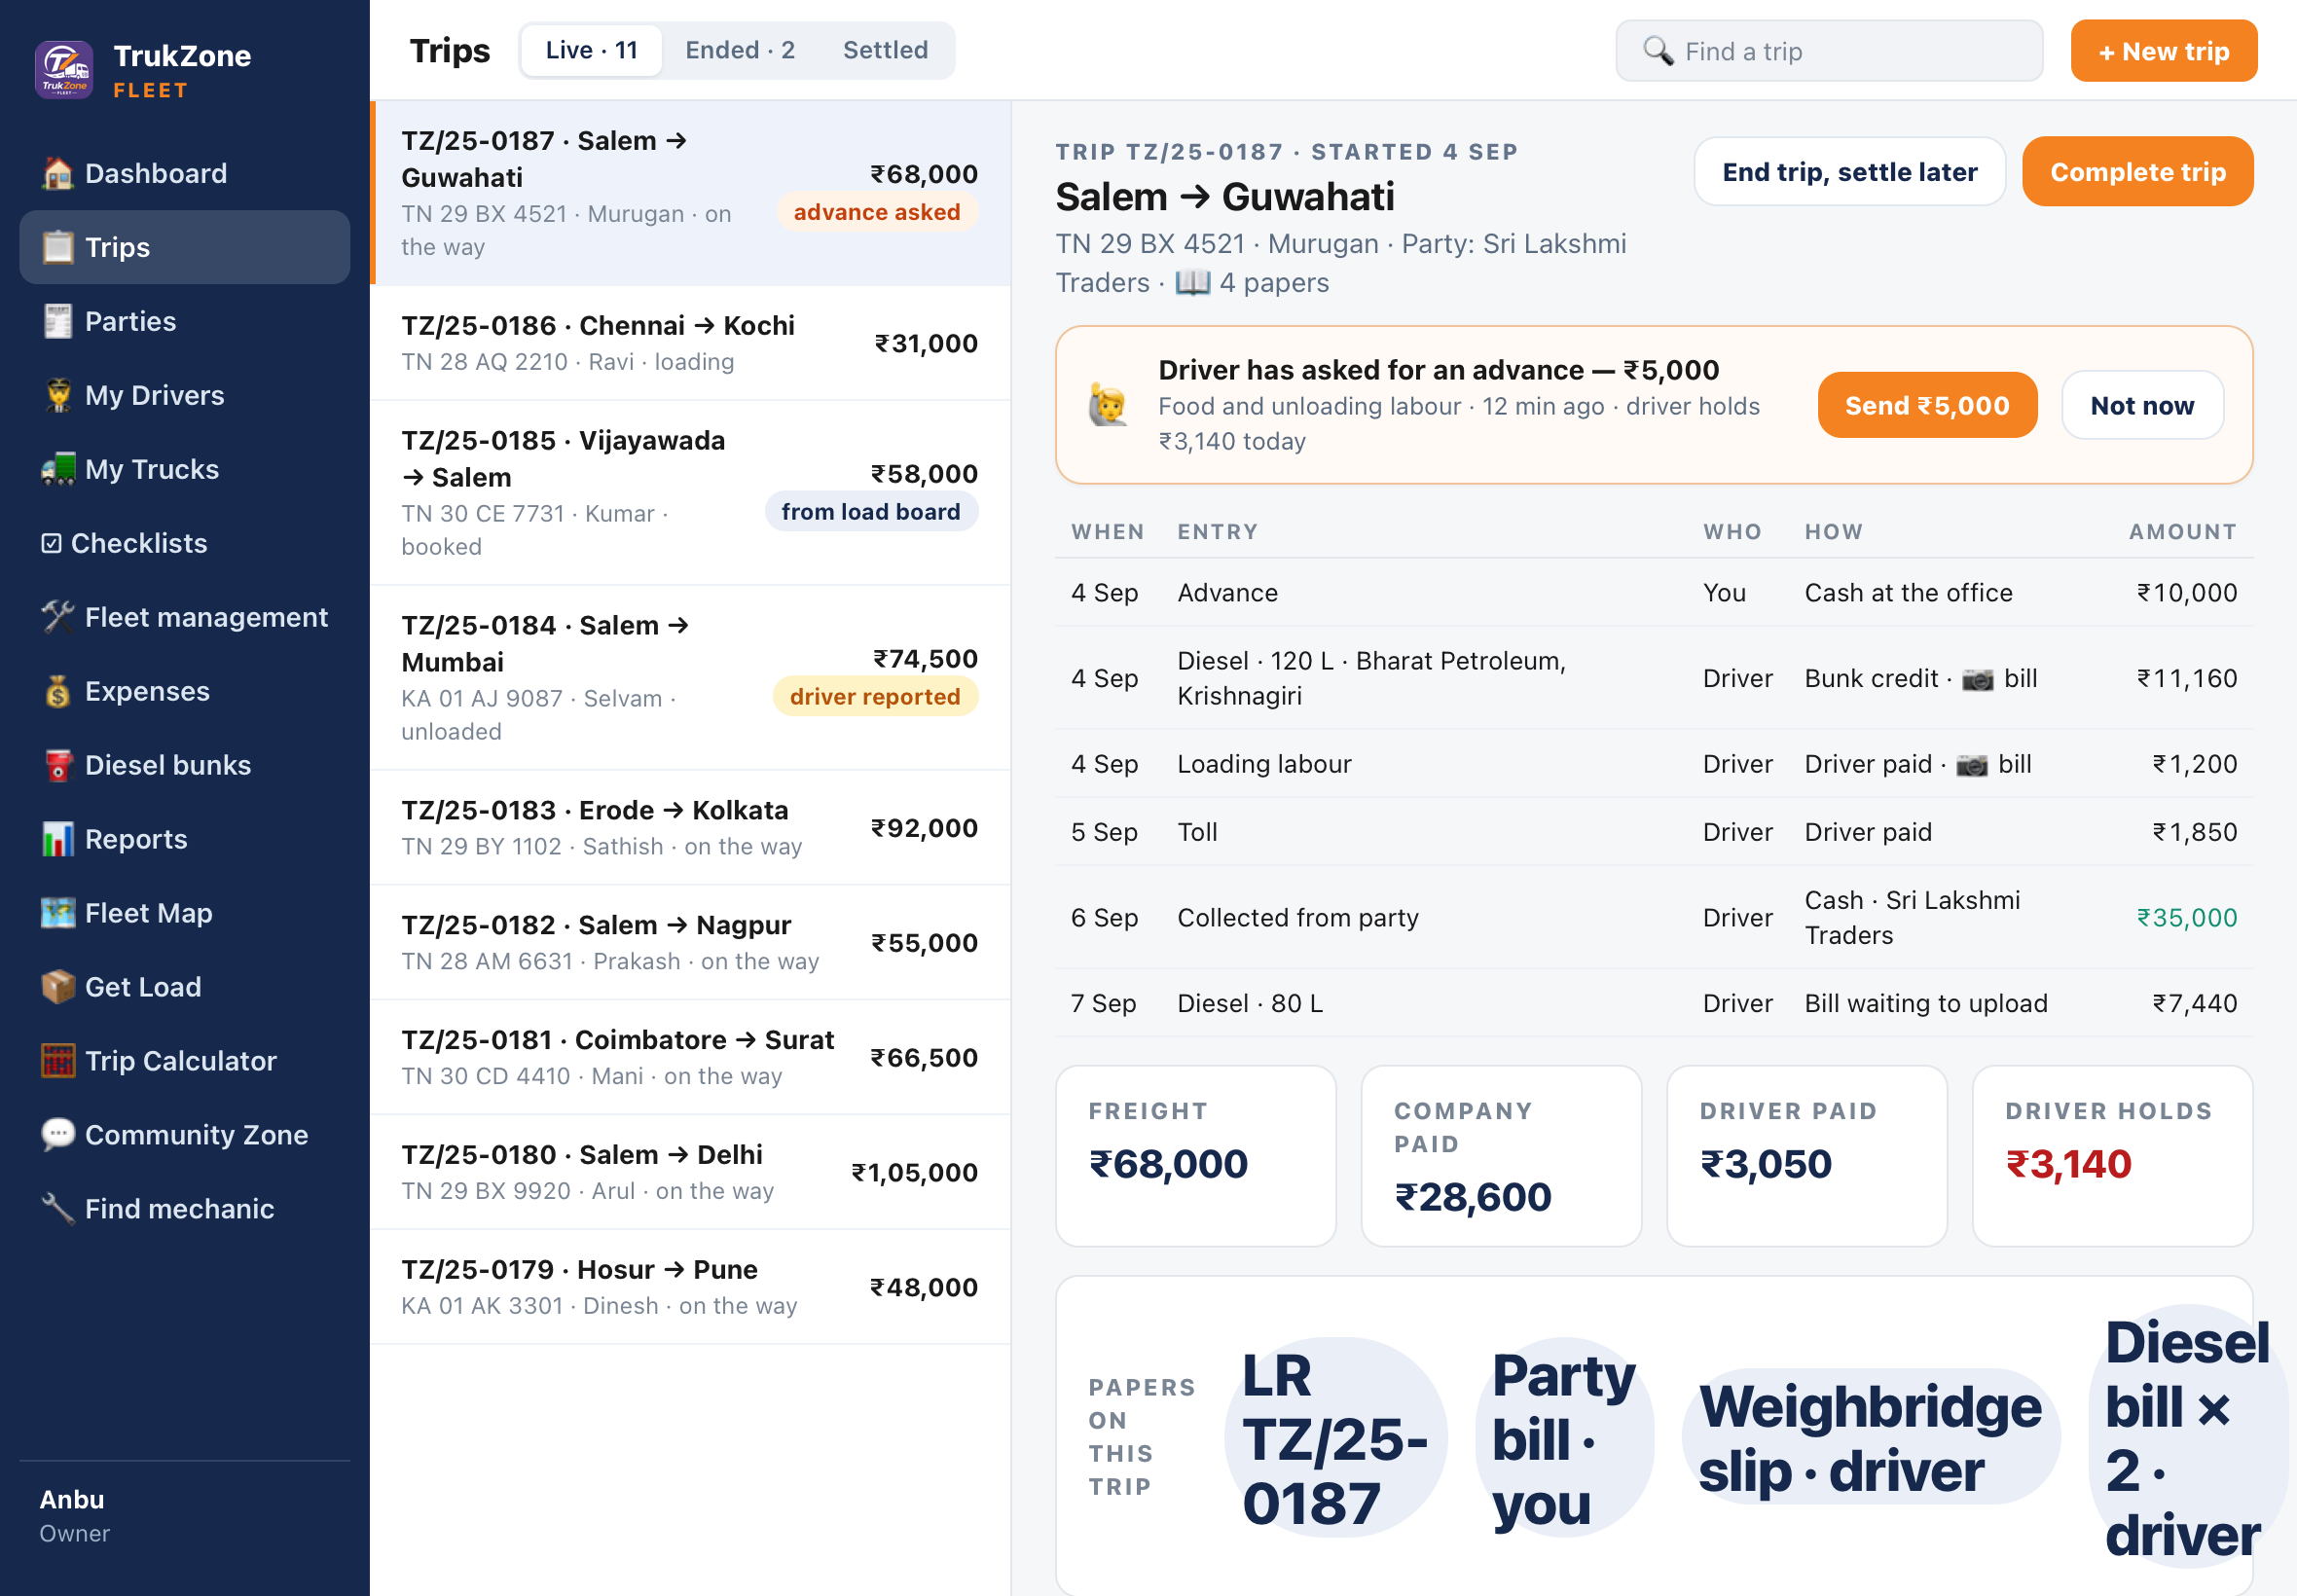This screenshot has height=1596, width=2297.
Task: Open the Reports menu item
Action: 185,839
